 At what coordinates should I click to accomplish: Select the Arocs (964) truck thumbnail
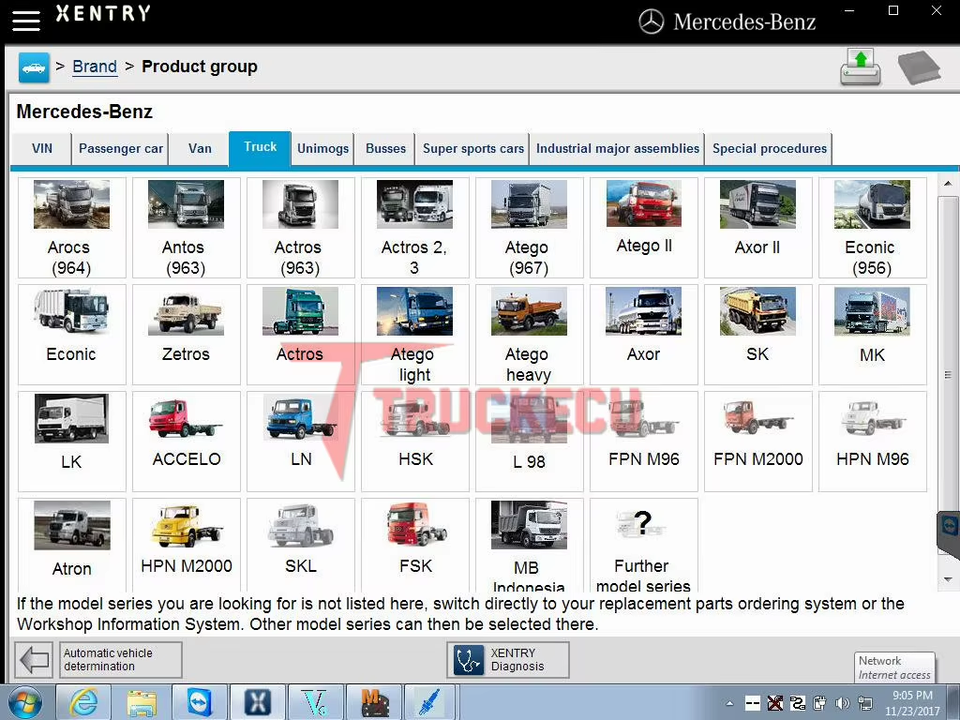pyautogui.click(x=72, y=228)
